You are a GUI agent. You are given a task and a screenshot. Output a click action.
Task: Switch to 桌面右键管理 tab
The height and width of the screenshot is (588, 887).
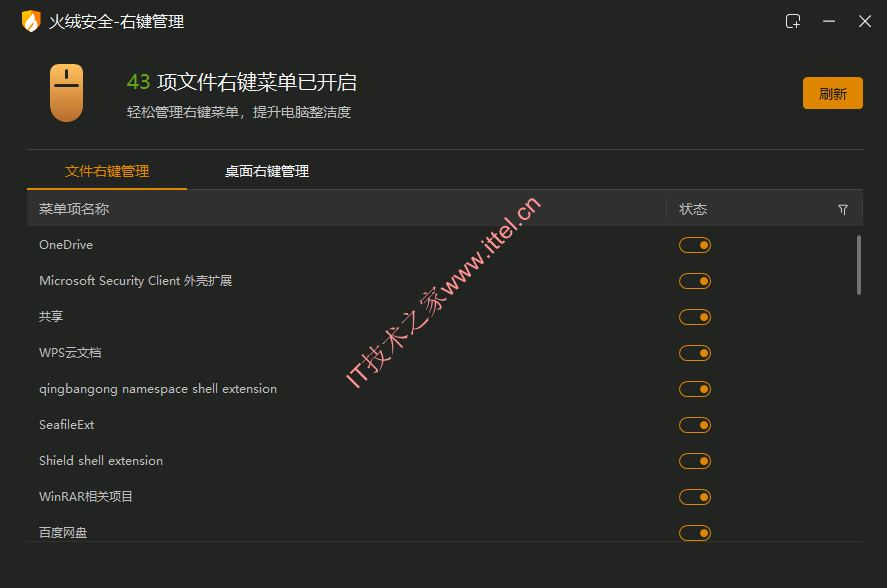pos(267,171)
